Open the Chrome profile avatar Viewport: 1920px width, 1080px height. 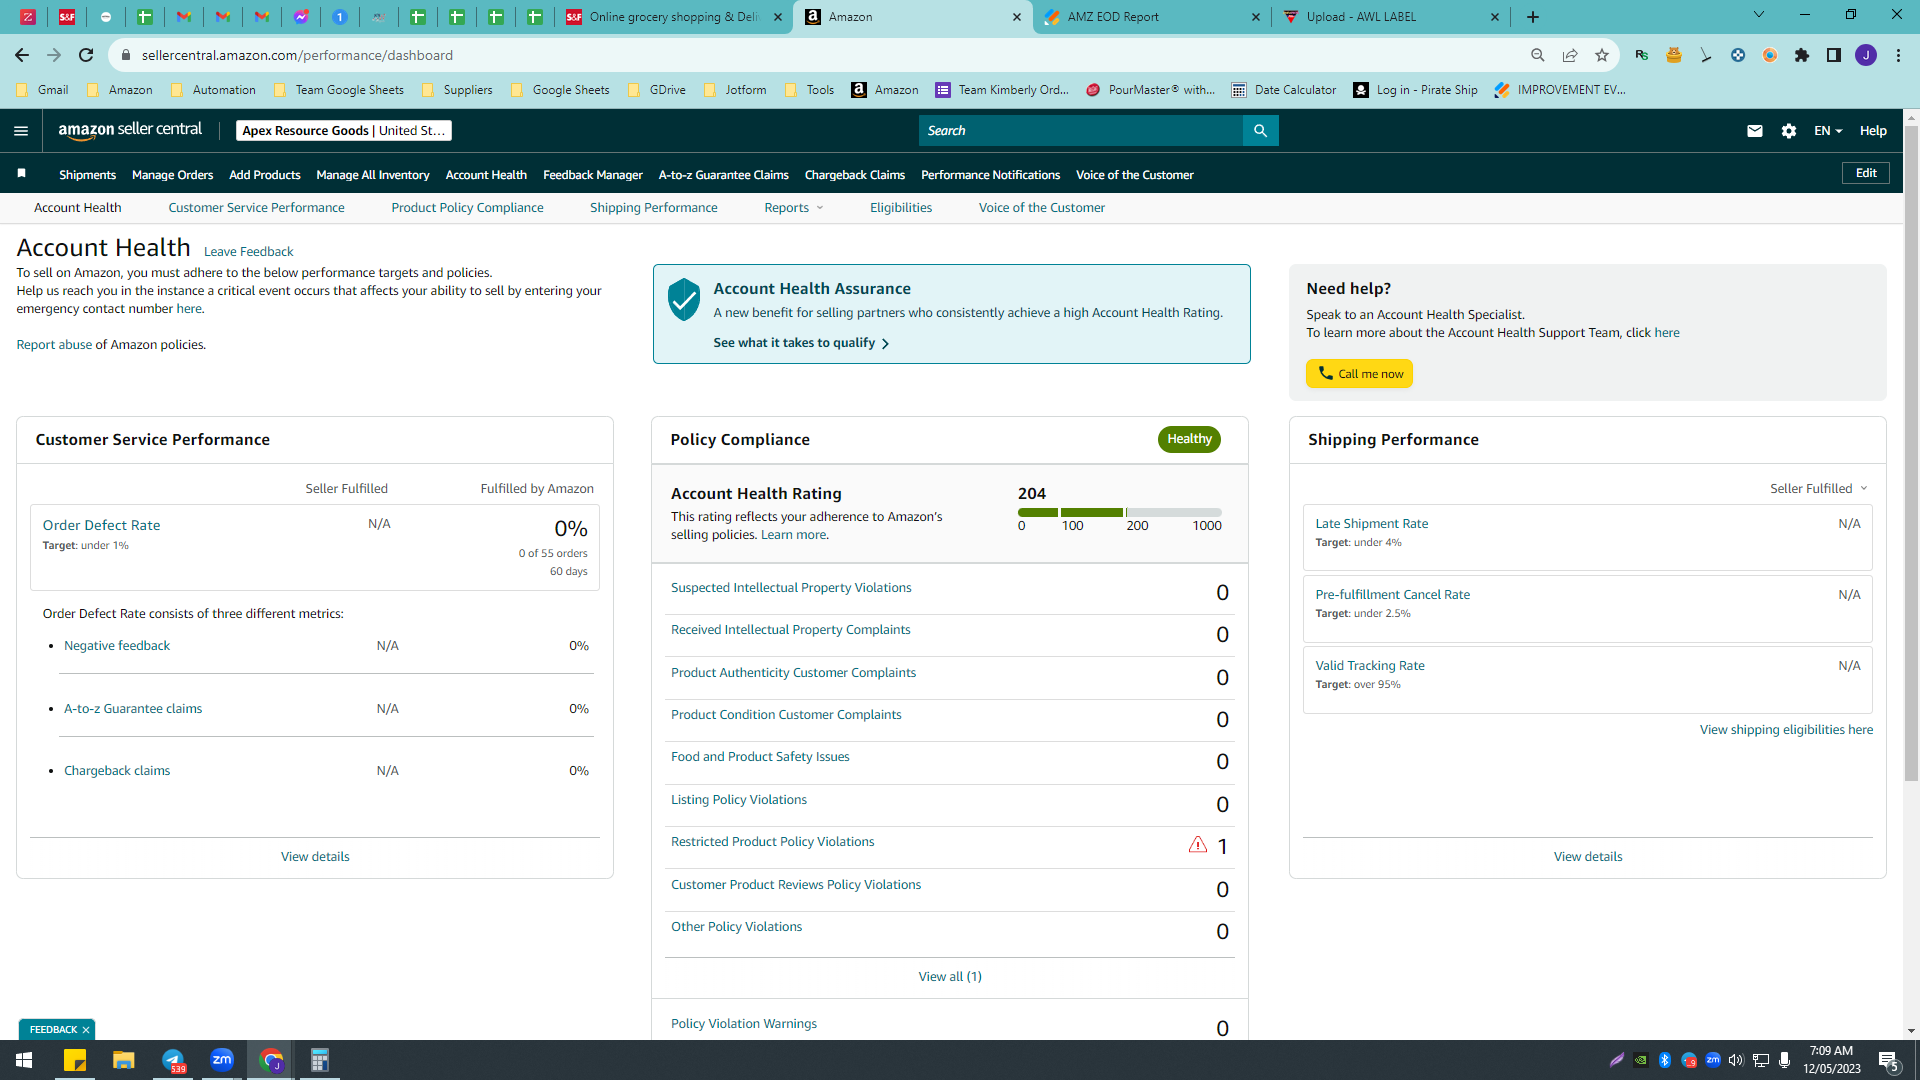coord(1866,55)
